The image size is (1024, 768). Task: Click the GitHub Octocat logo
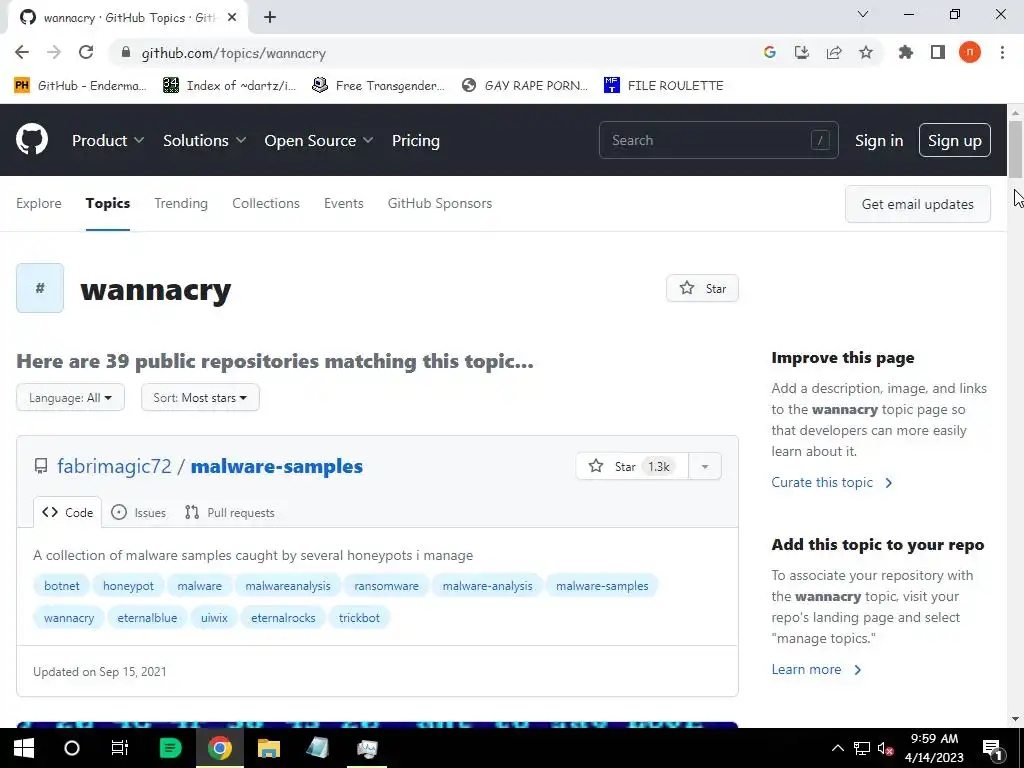(x=32, y=140)
